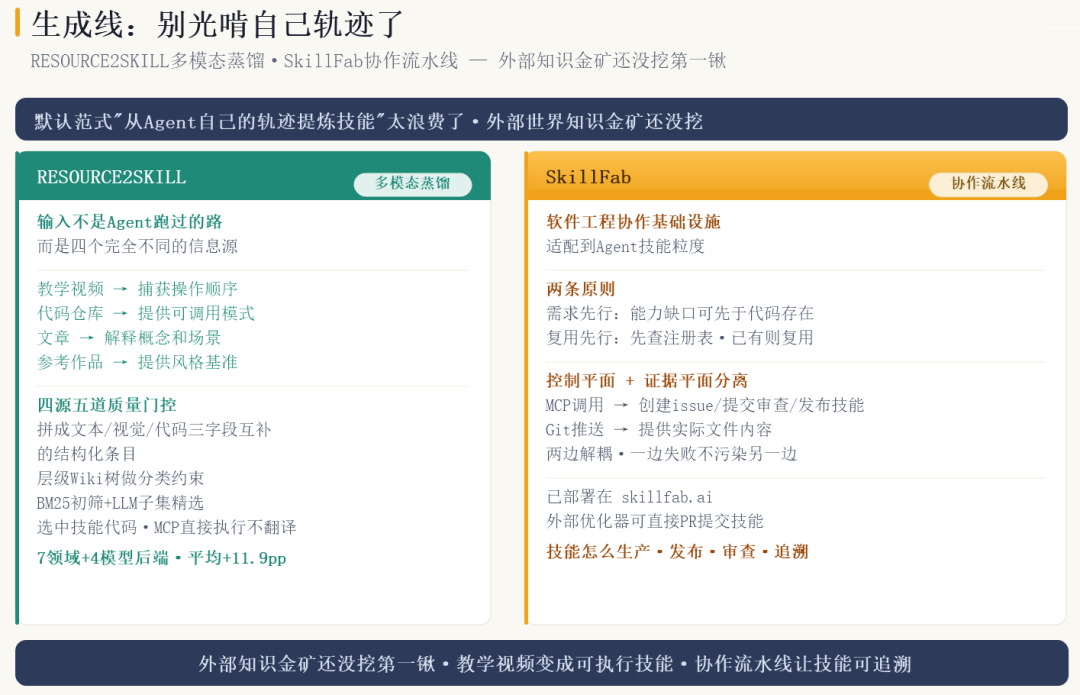This screenshot has width=1080, height=695.
Task: Click heading 两条原则
Action: coord(580,289)
